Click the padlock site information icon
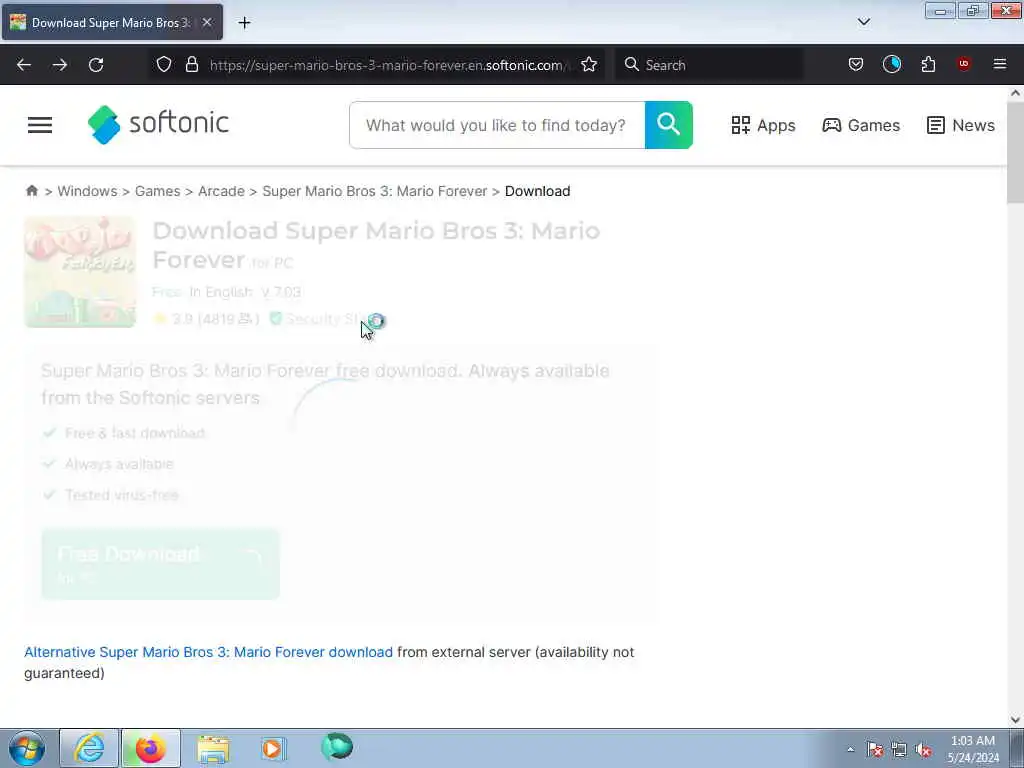Image resolution: width=1024 pixels, height=768 pixels. tap(192, 64)
